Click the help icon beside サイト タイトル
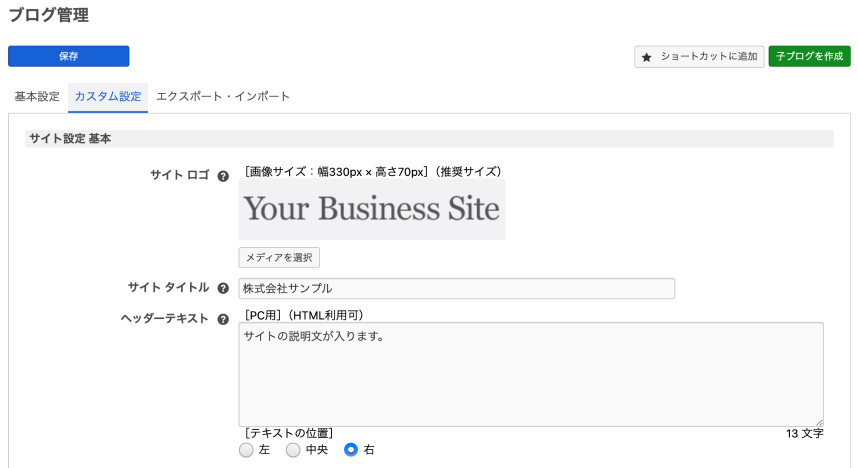 coord(223,288)
